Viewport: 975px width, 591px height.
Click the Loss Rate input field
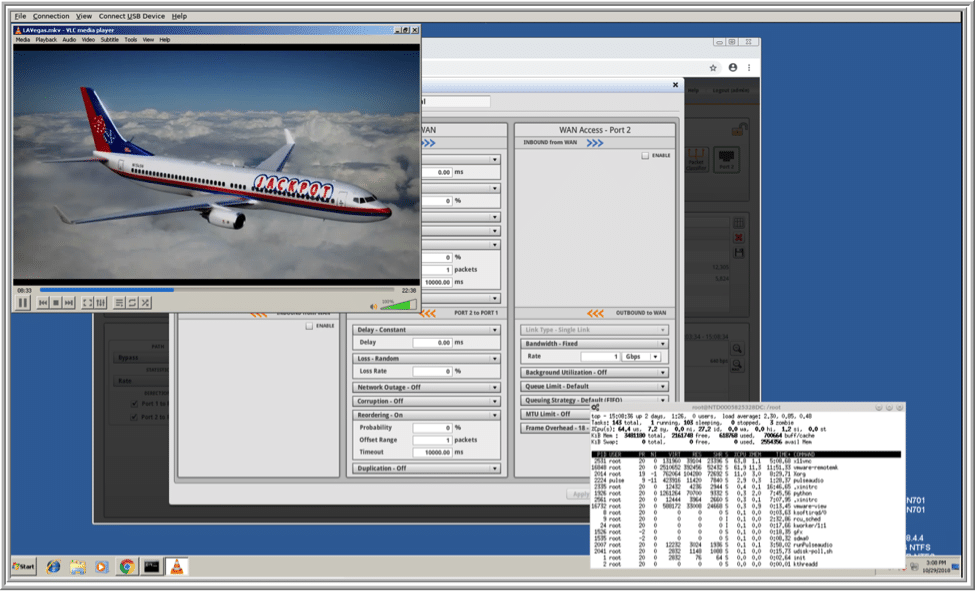[432, 371]
